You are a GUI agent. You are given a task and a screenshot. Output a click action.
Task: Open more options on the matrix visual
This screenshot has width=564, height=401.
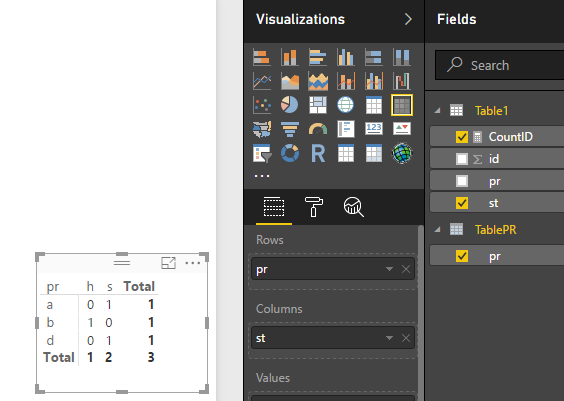tap(192, 263)
